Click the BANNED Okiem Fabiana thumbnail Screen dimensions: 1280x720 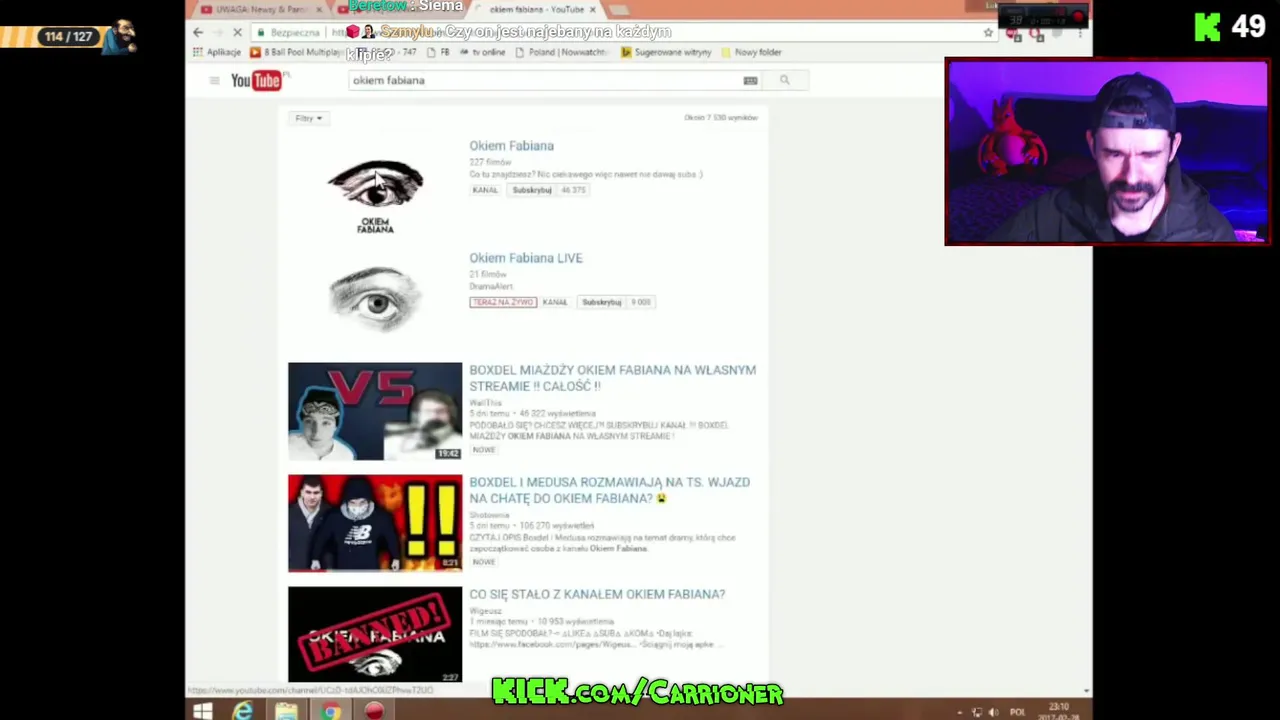(x=375, y=635)
